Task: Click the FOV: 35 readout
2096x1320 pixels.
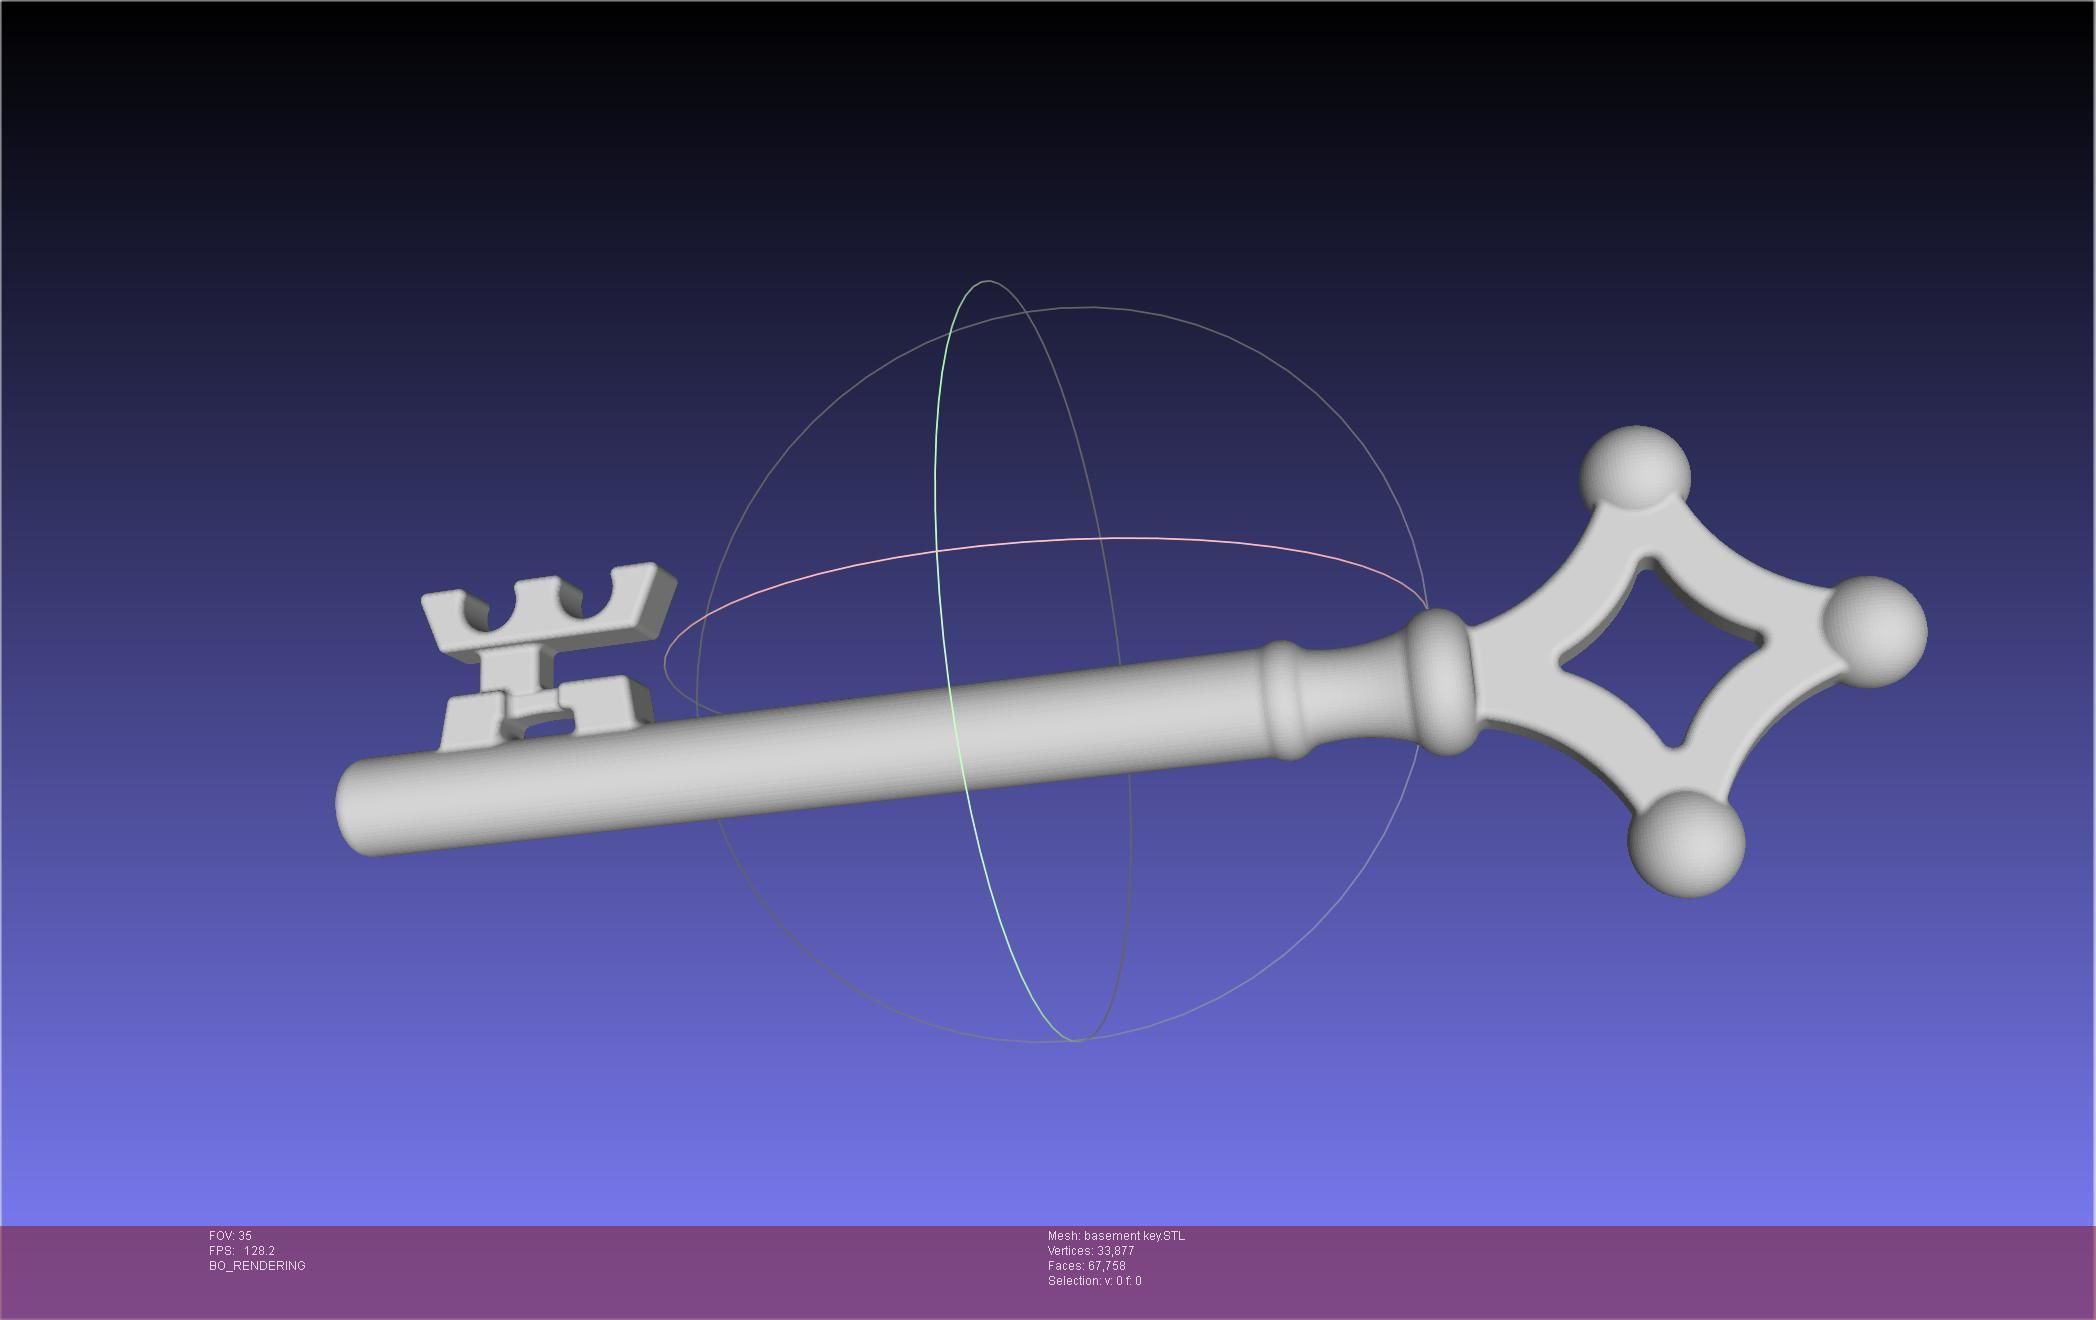Action: [230, 1236]
